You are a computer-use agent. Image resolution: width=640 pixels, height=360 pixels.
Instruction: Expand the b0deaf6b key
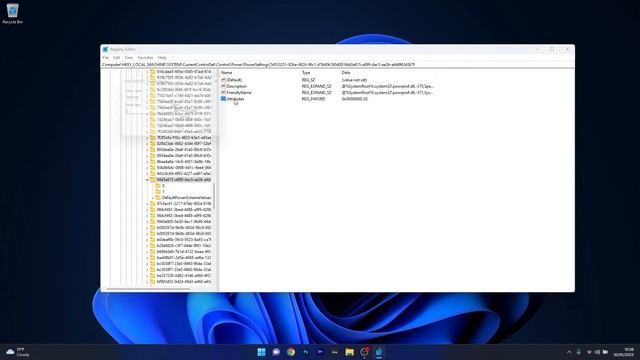pyautogui.click(x=147, y=240)
